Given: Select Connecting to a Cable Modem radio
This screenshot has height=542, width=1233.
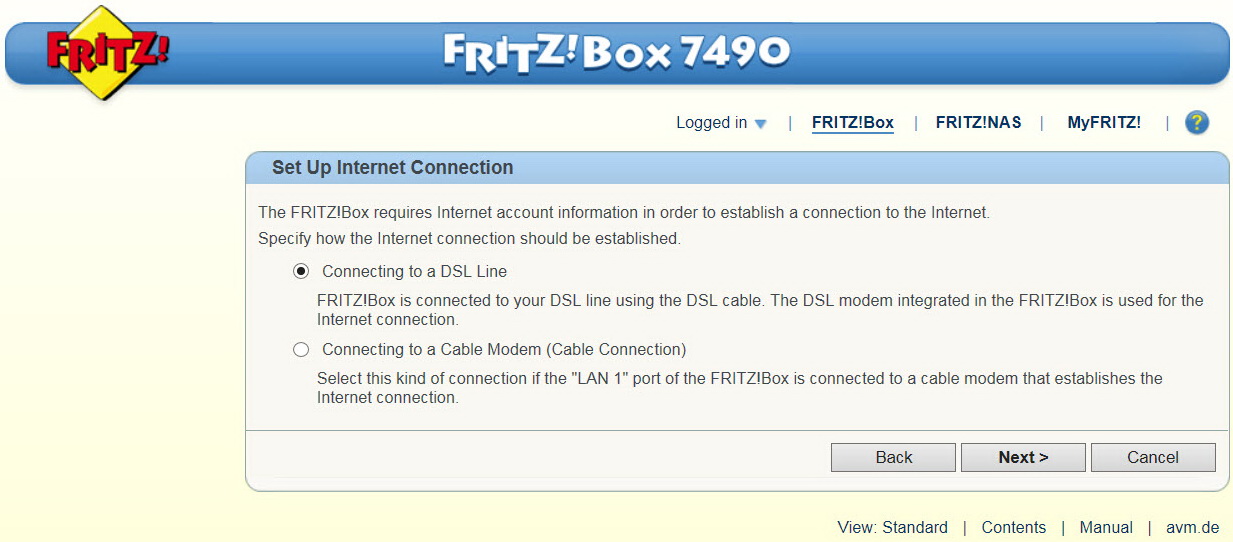Looking at the screenshot, I should click(x=301, y=350).
